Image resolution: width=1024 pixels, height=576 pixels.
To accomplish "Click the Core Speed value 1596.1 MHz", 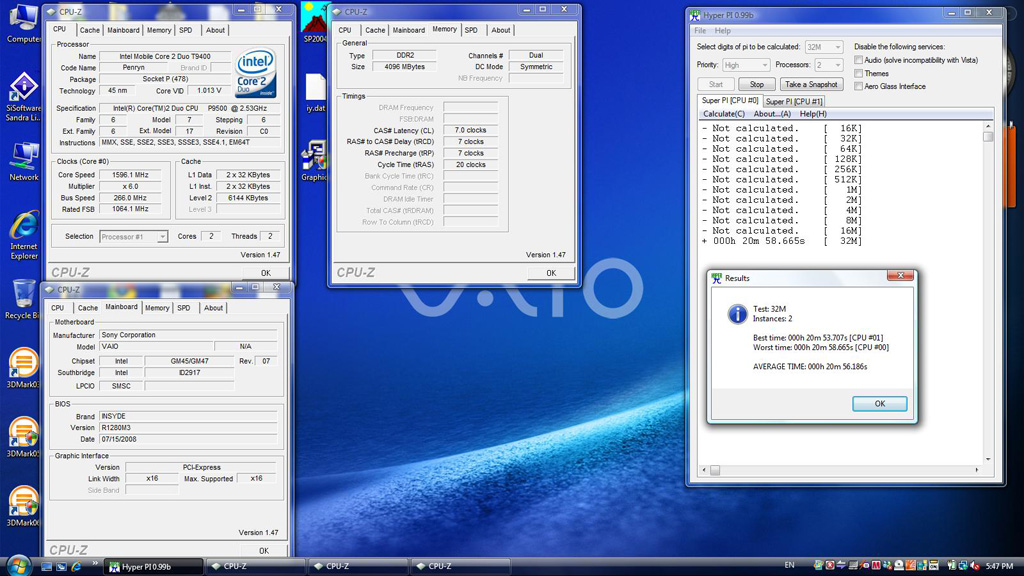I will 131,175.
